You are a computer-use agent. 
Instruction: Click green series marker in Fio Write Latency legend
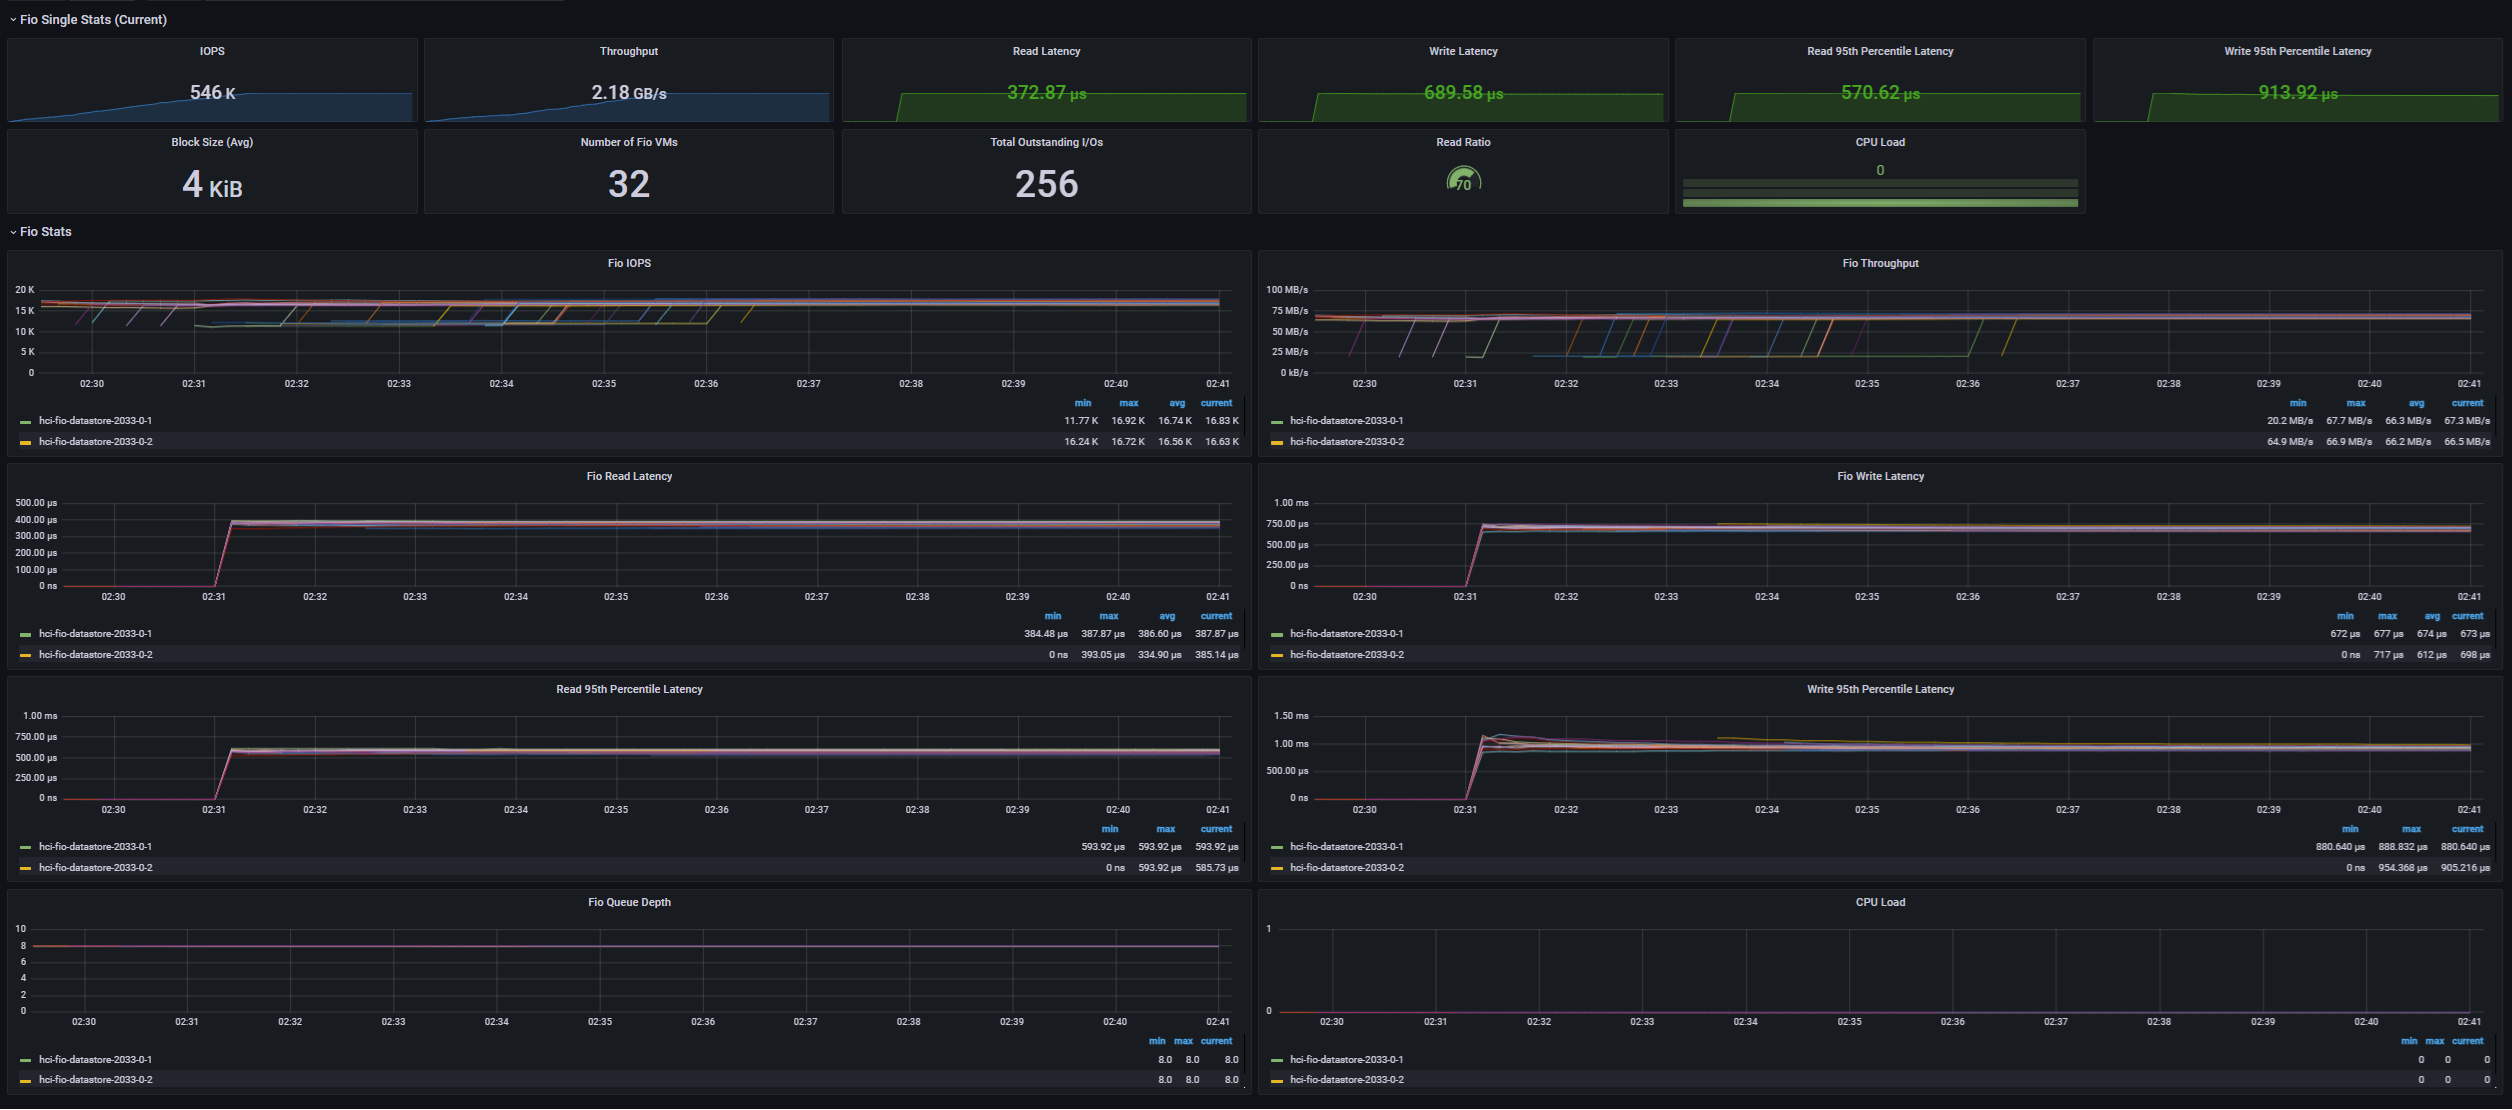1276,635
